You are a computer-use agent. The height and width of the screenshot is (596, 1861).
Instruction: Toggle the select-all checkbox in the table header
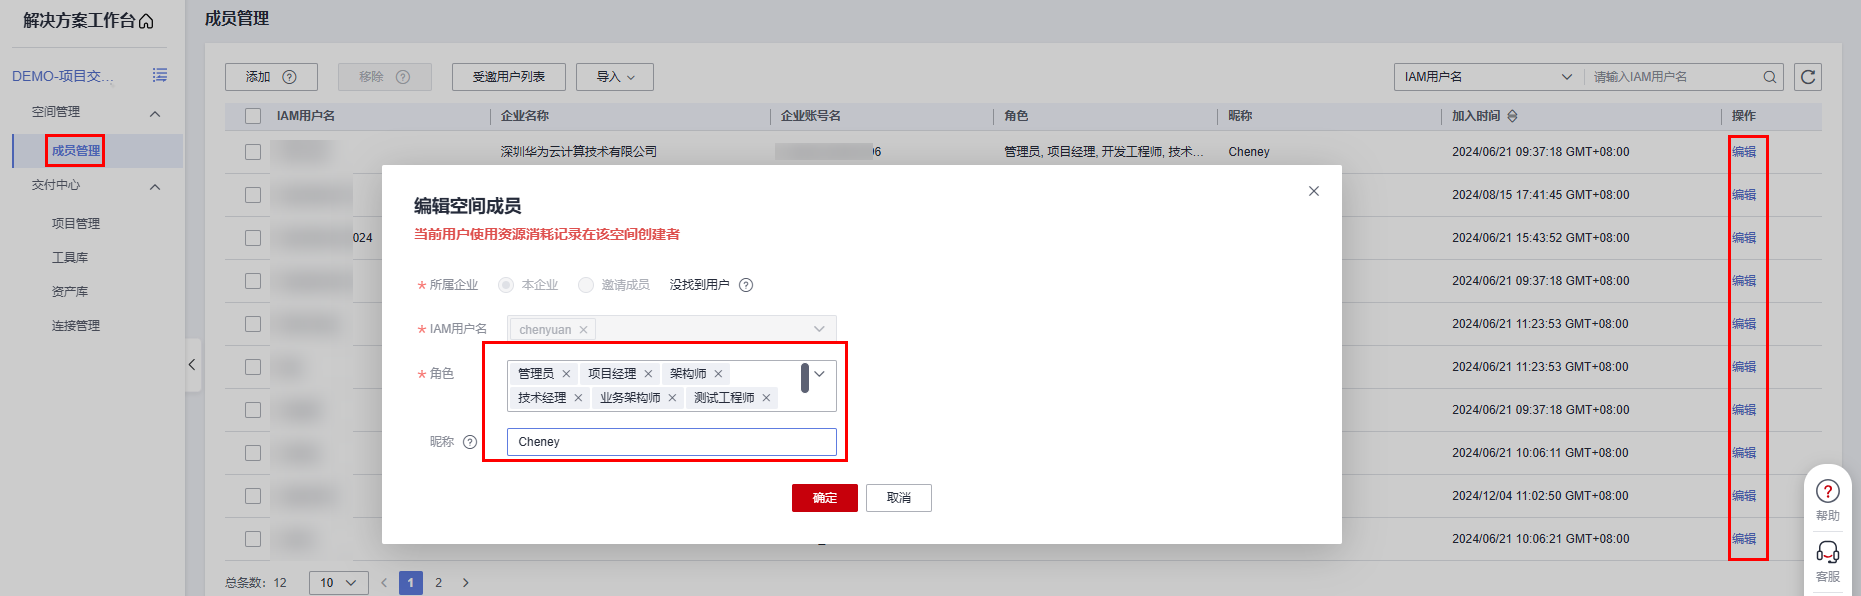pyautogui.click(x=253, y=116)
